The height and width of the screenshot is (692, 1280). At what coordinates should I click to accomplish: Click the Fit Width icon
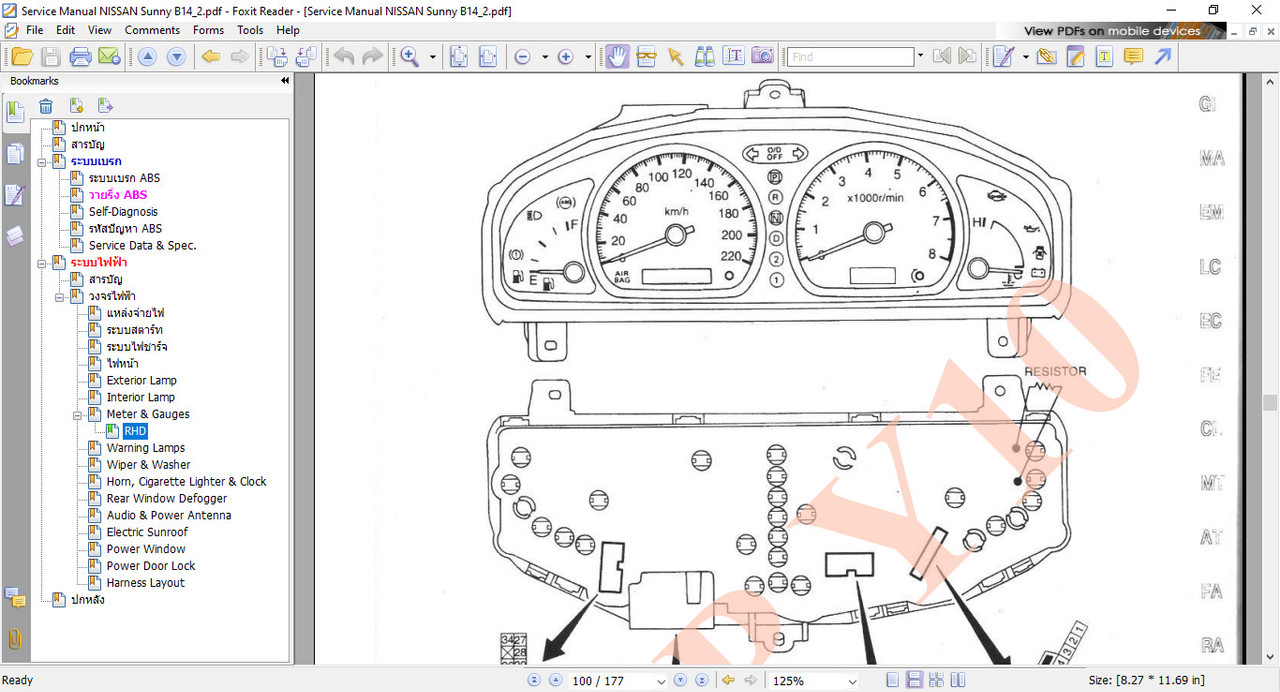click(488, 57)
